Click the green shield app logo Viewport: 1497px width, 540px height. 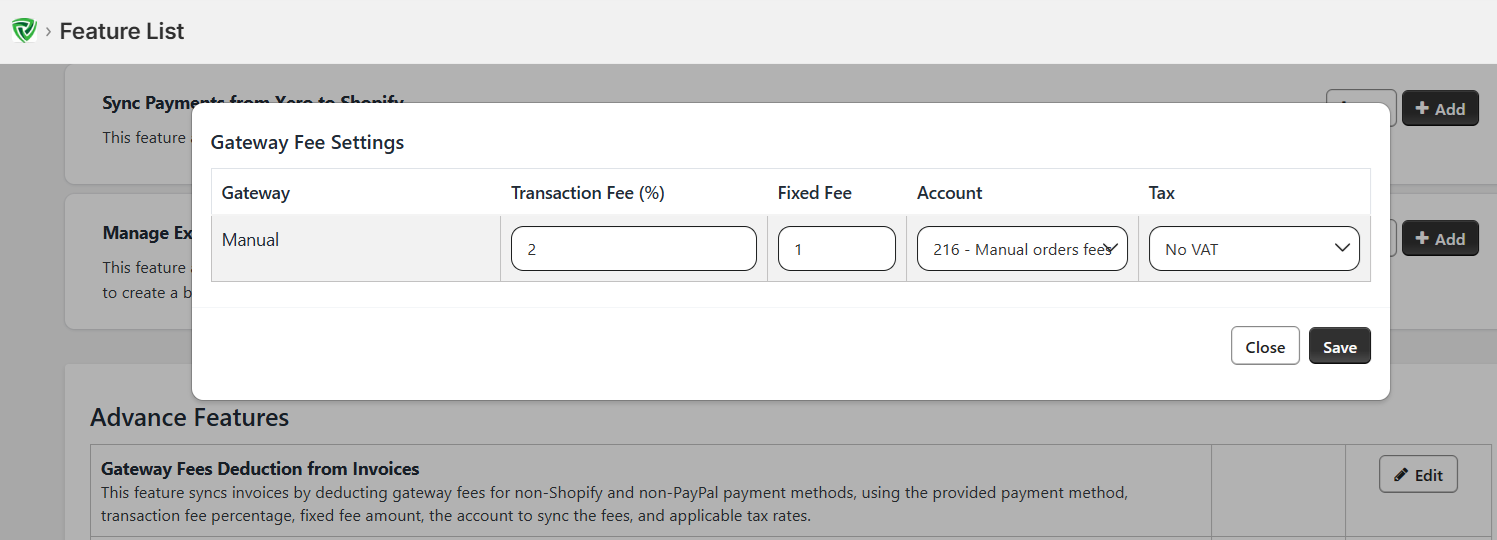click(23, 31)
